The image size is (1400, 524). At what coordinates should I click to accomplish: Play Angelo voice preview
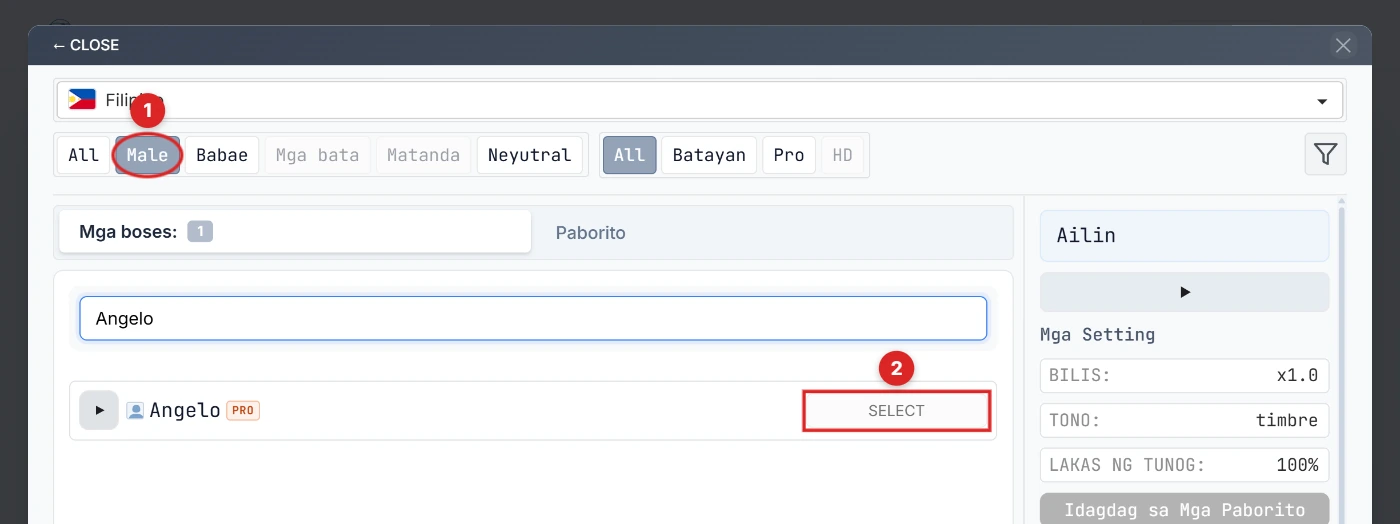tap(99, 410)
